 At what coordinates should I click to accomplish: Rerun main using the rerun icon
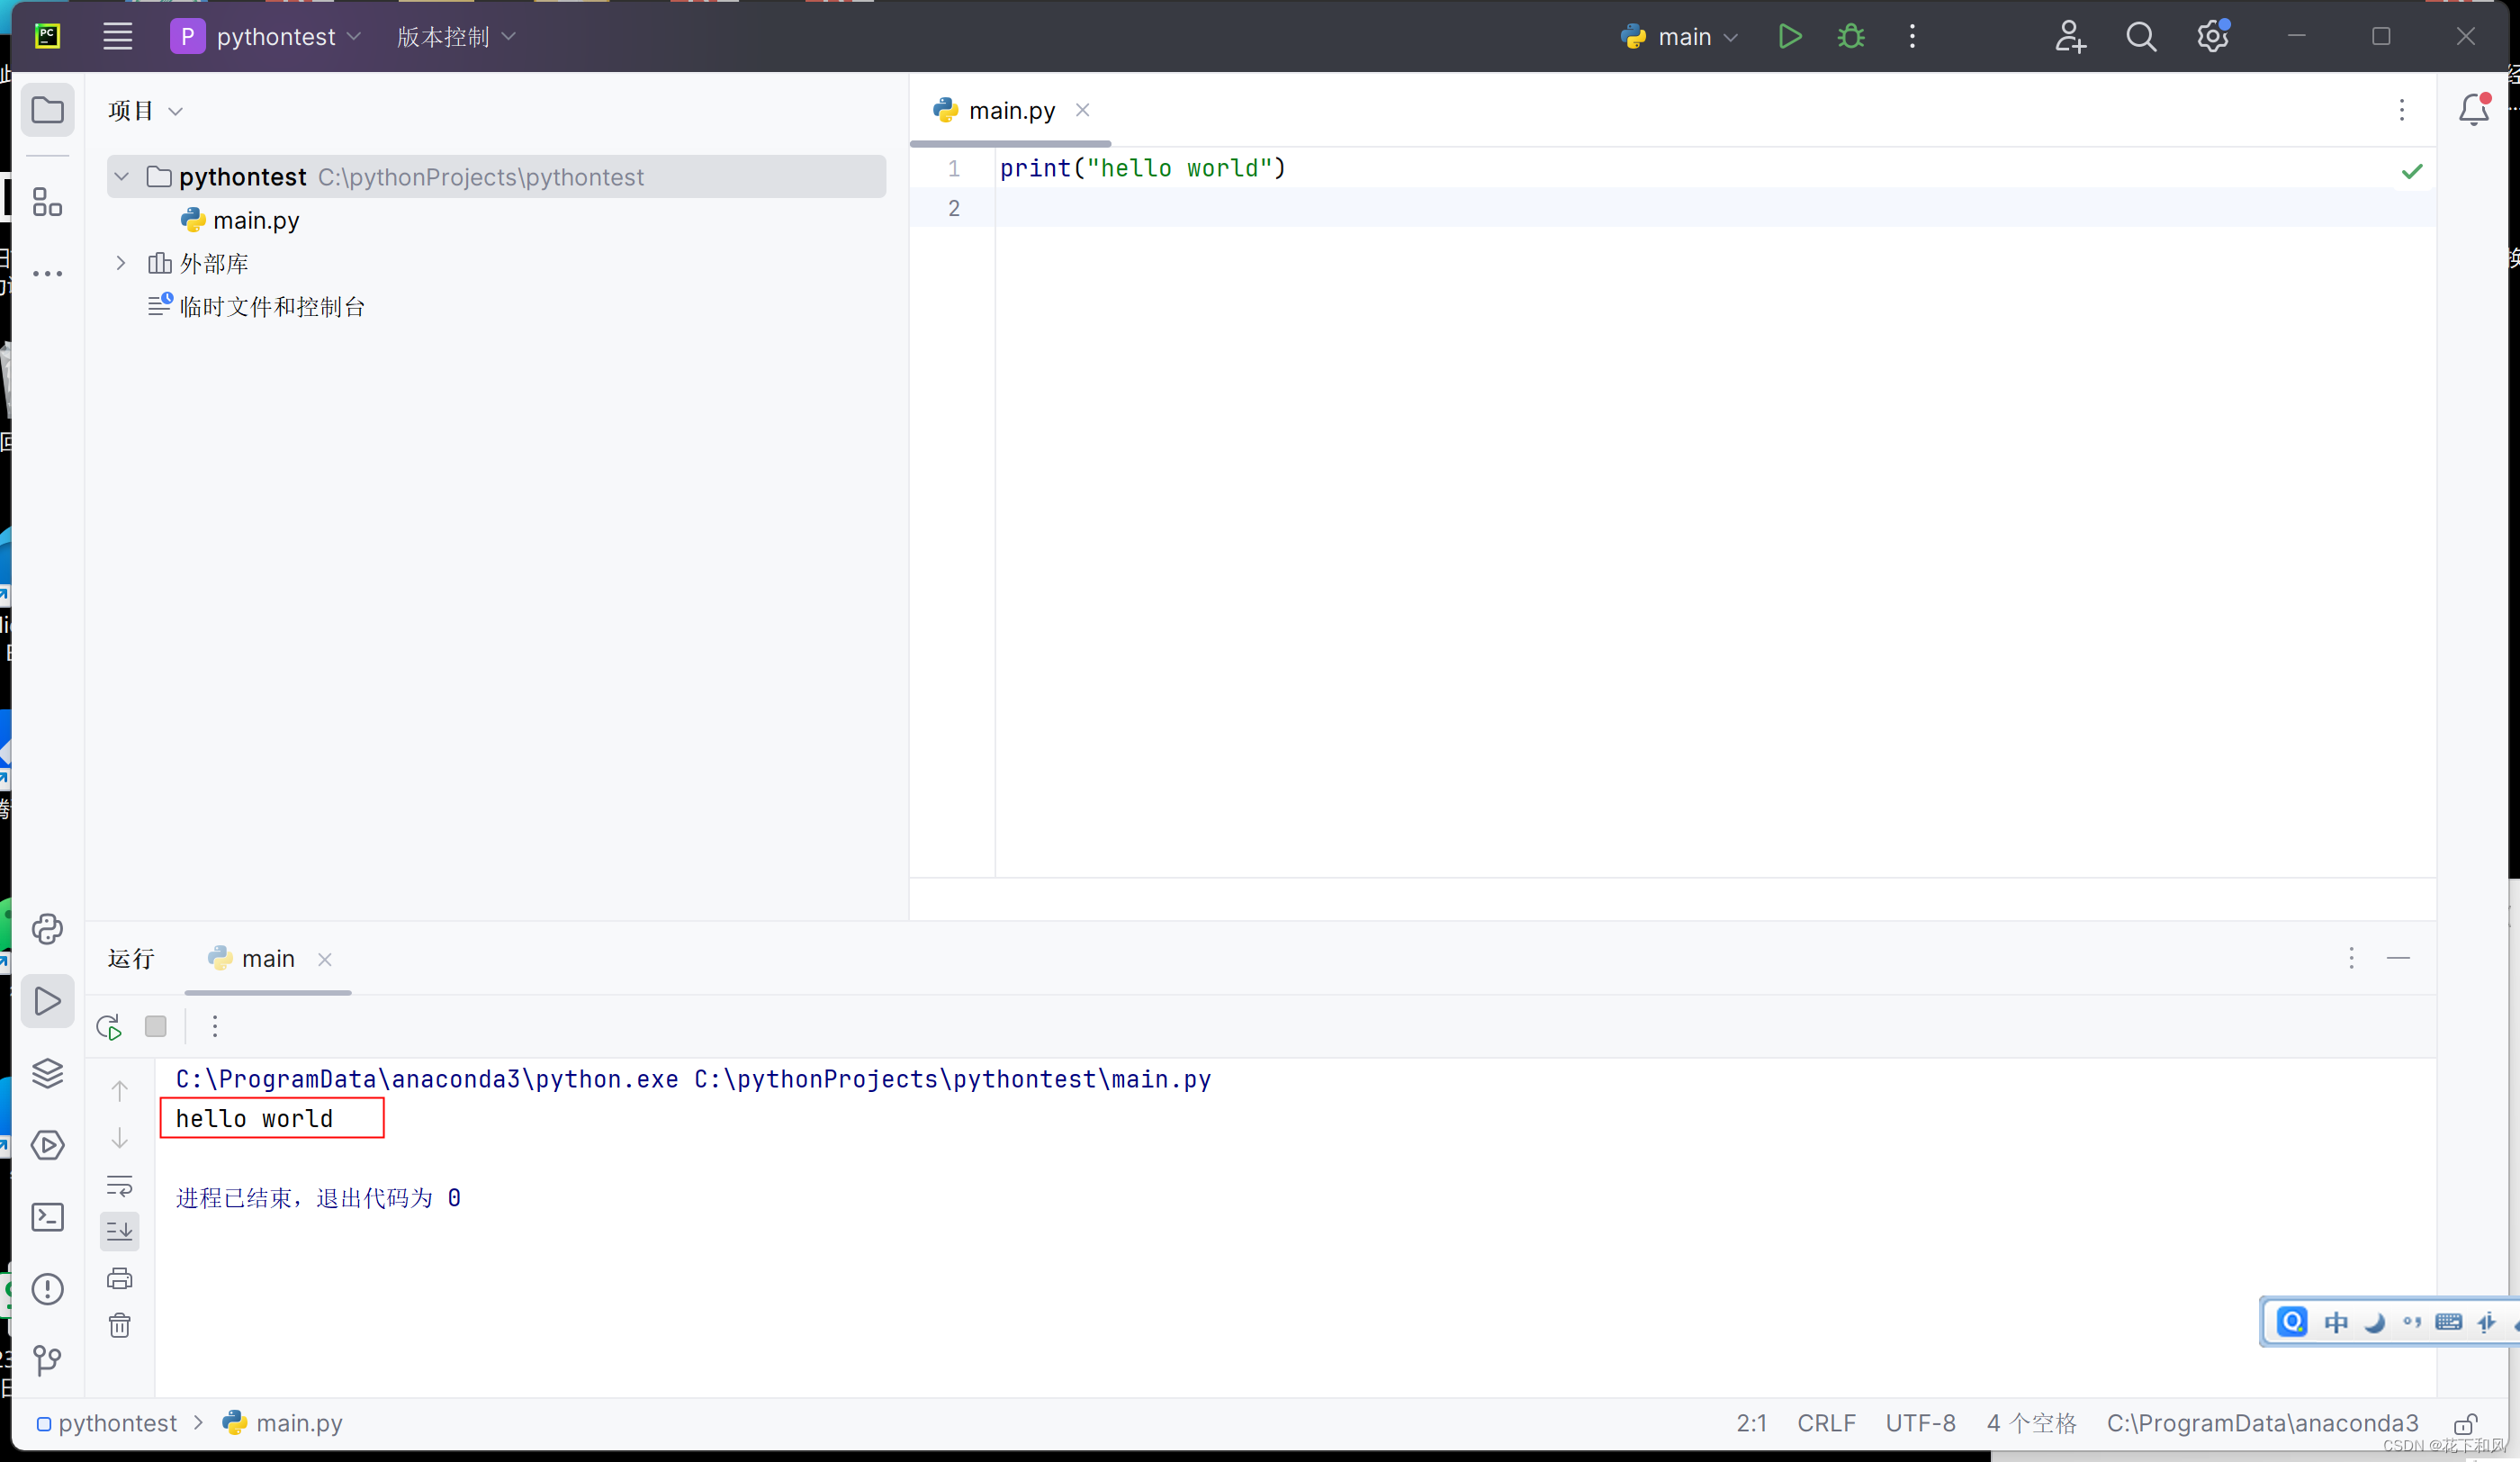pos(109,1027)
